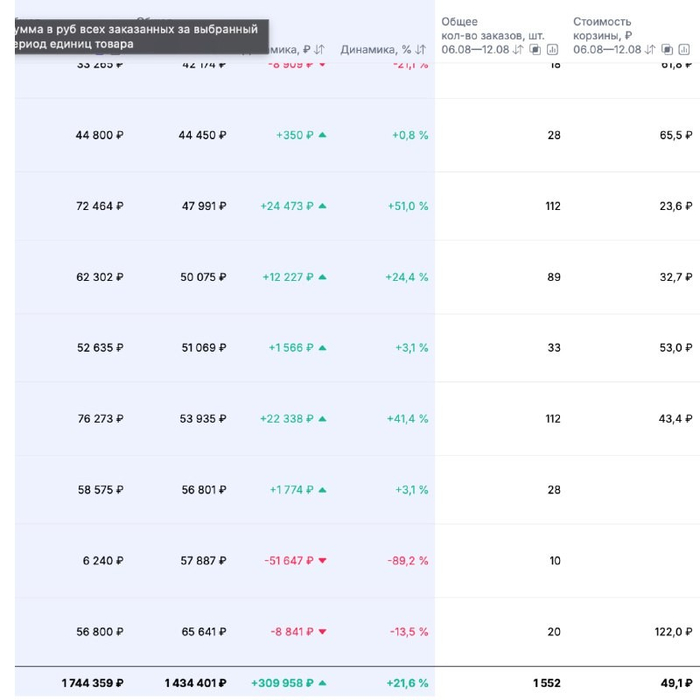The image size is (700, 700).
Task: Click the total dynamics +309 958 ₽
Action: pyautogui.click(x=282, y=683)
